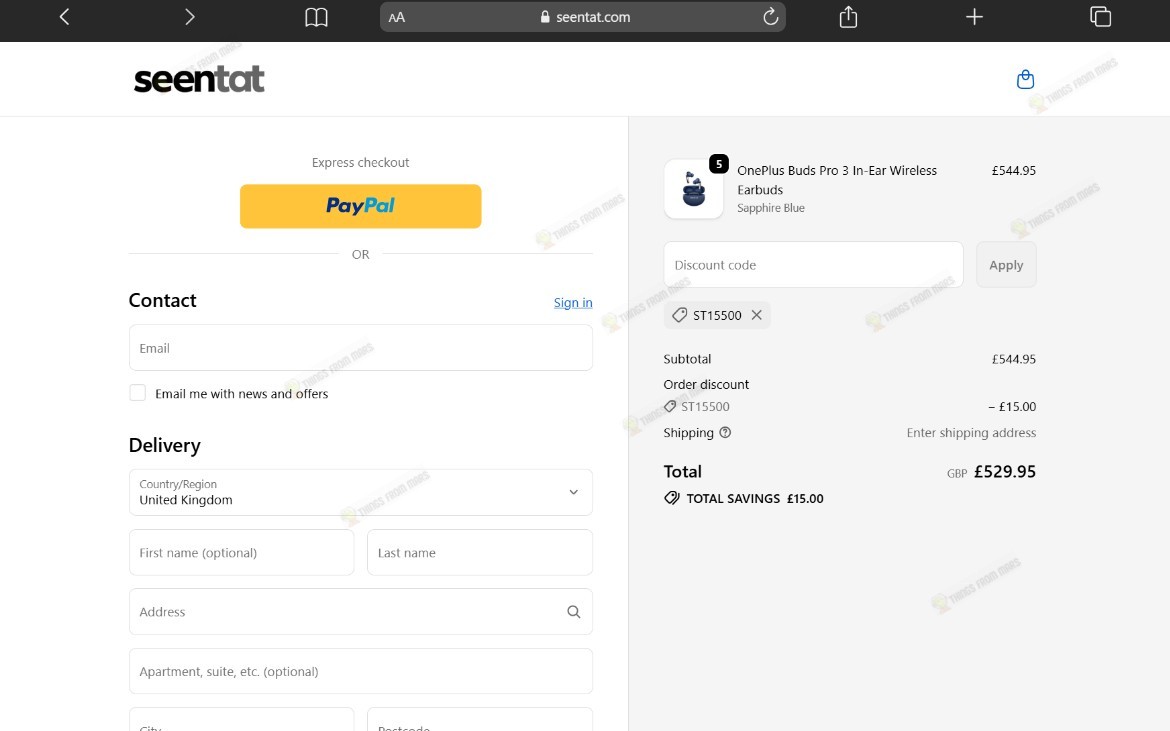
Task: Reload the page with the refresh icon
Action: (x=770, y=16)
